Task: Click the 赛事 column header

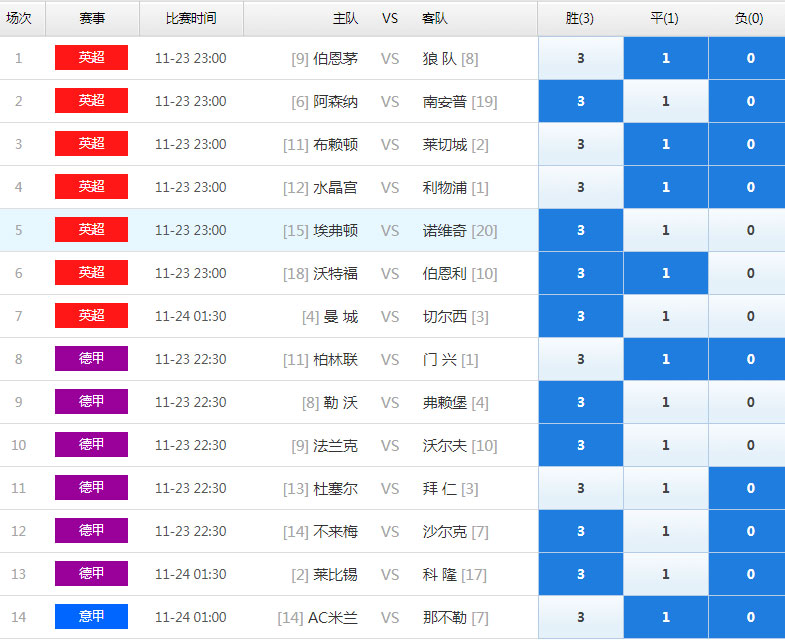Action: [x=92, y=19]
